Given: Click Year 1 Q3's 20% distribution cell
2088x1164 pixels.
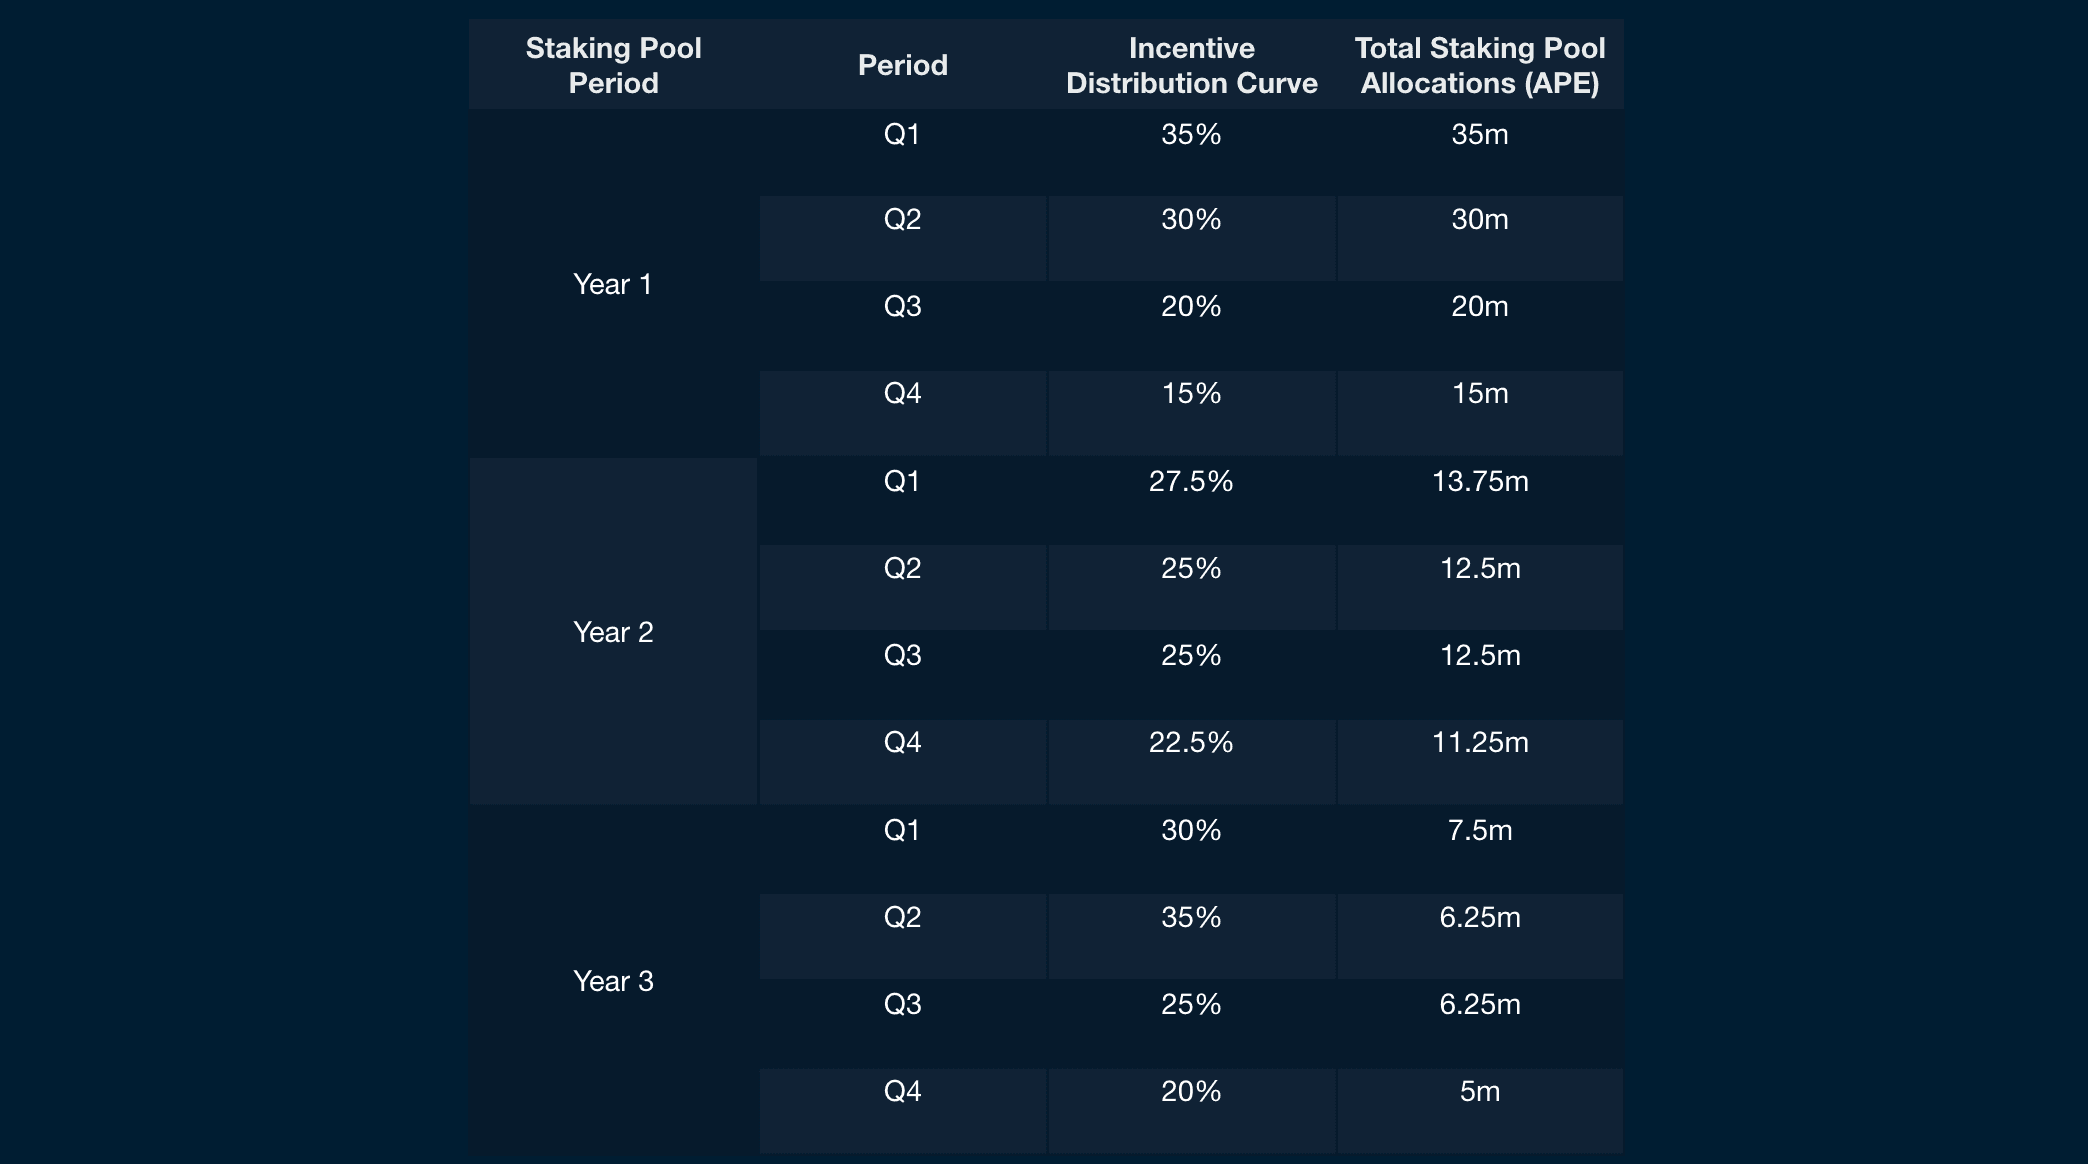Looking at the screenshot, I should (x=1191, y=307).
